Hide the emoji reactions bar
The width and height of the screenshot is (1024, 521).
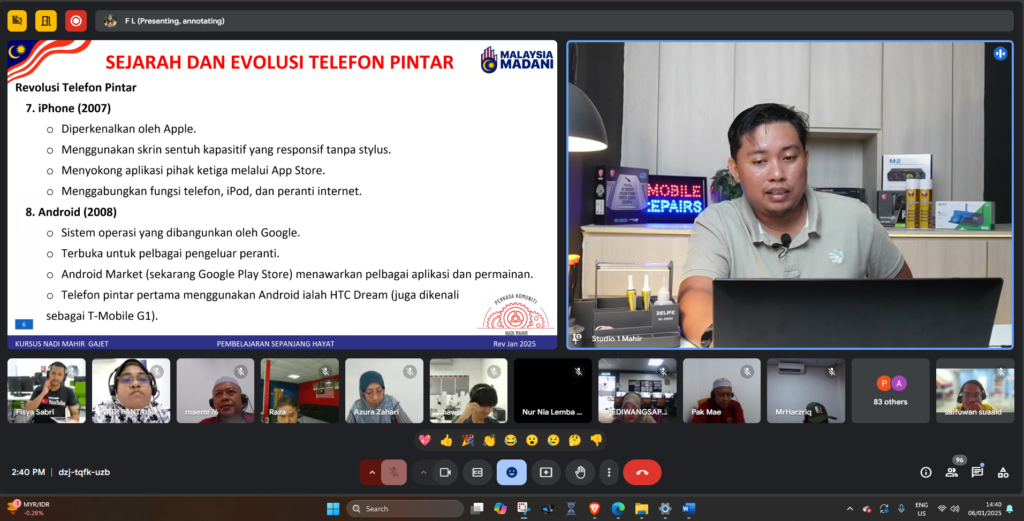click(511, 472)
